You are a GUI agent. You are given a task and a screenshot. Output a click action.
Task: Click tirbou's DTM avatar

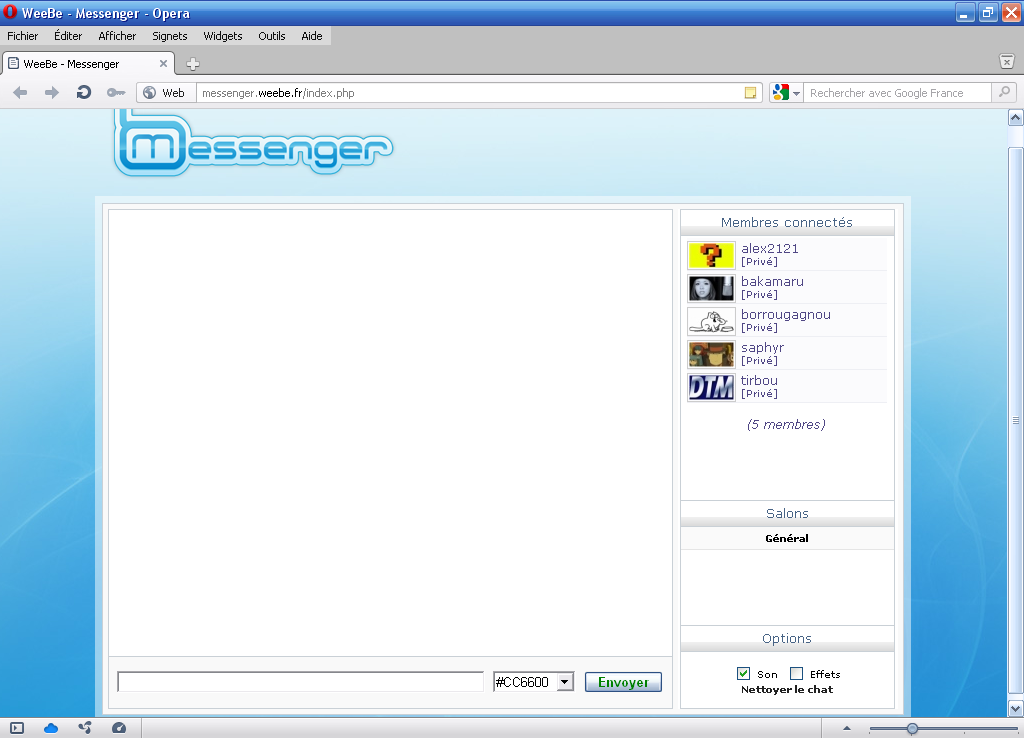(711, 387)
